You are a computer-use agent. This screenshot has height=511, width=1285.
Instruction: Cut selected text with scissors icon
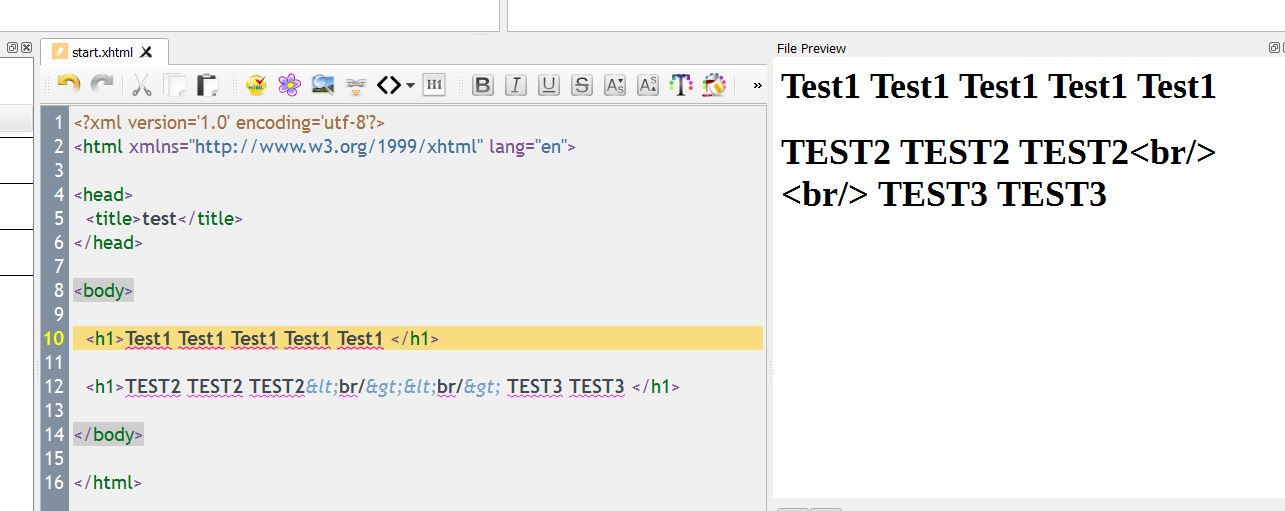click(141, 85)
